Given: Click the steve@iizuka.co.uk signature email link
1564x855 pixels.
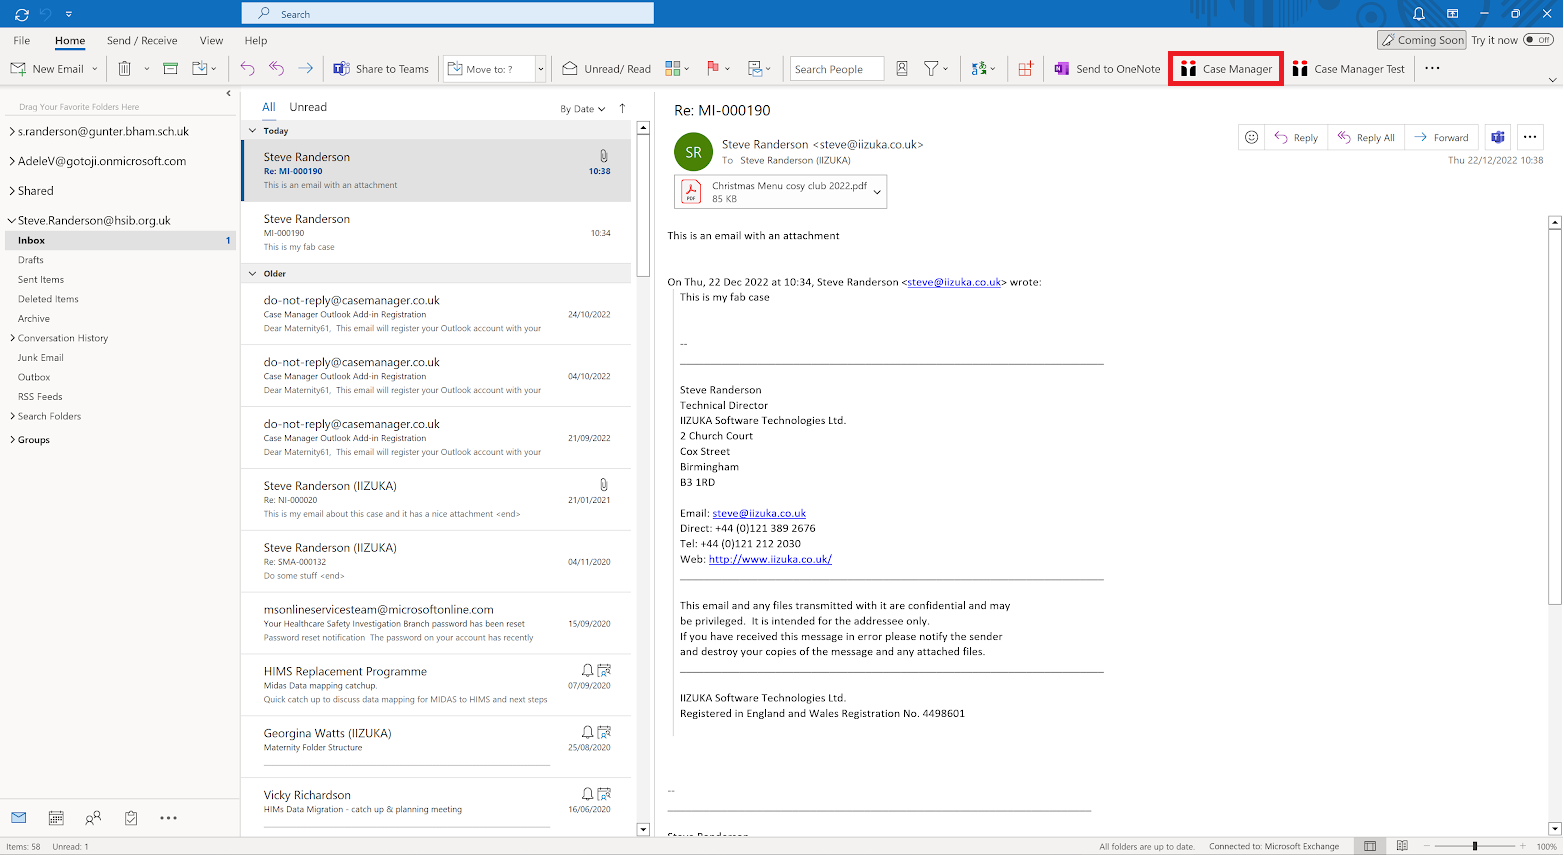Looking at the screenshot, I should click(759, 513).
